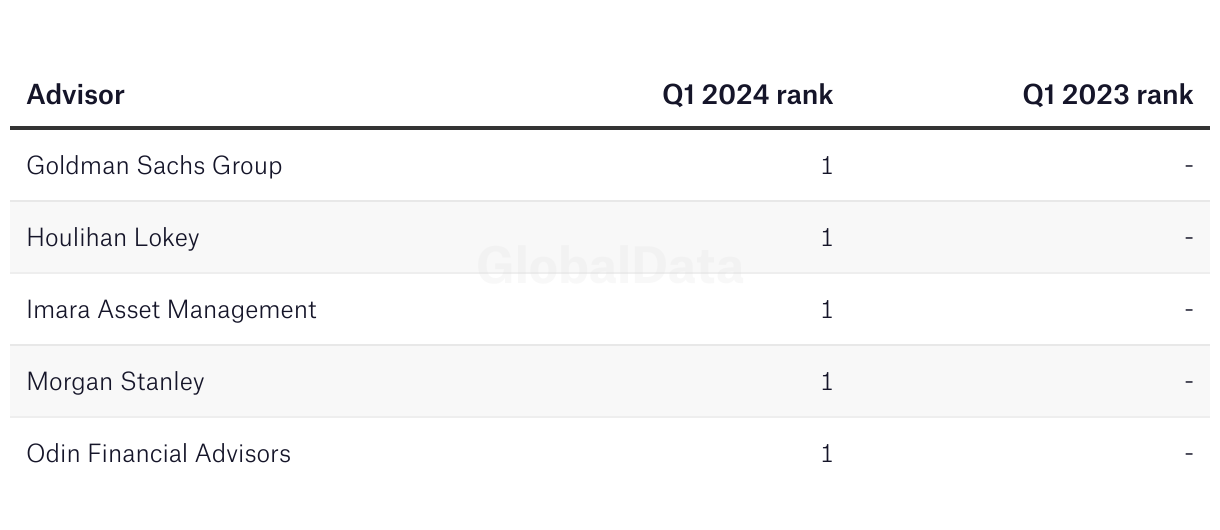Select the Odin Financial Advisors name
The image size is (1220, 530).
[159, 453]
